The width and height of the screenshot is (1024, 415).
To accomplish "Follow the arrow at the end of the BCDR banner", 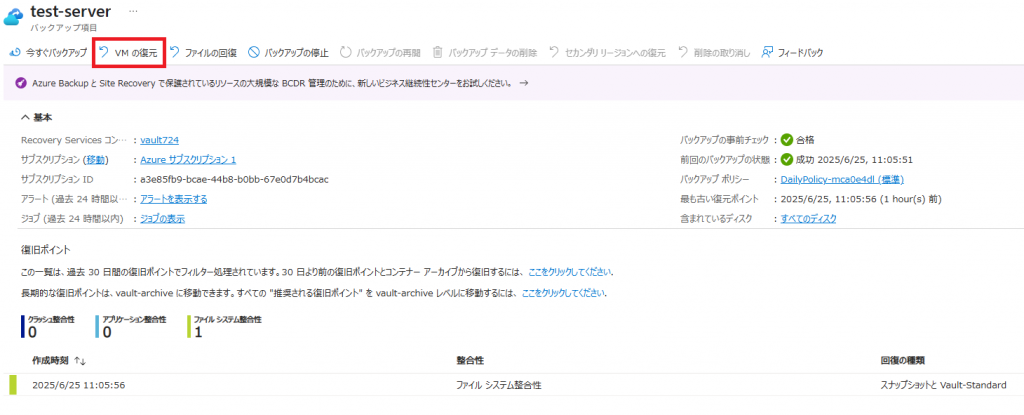I will click(523, 84).
